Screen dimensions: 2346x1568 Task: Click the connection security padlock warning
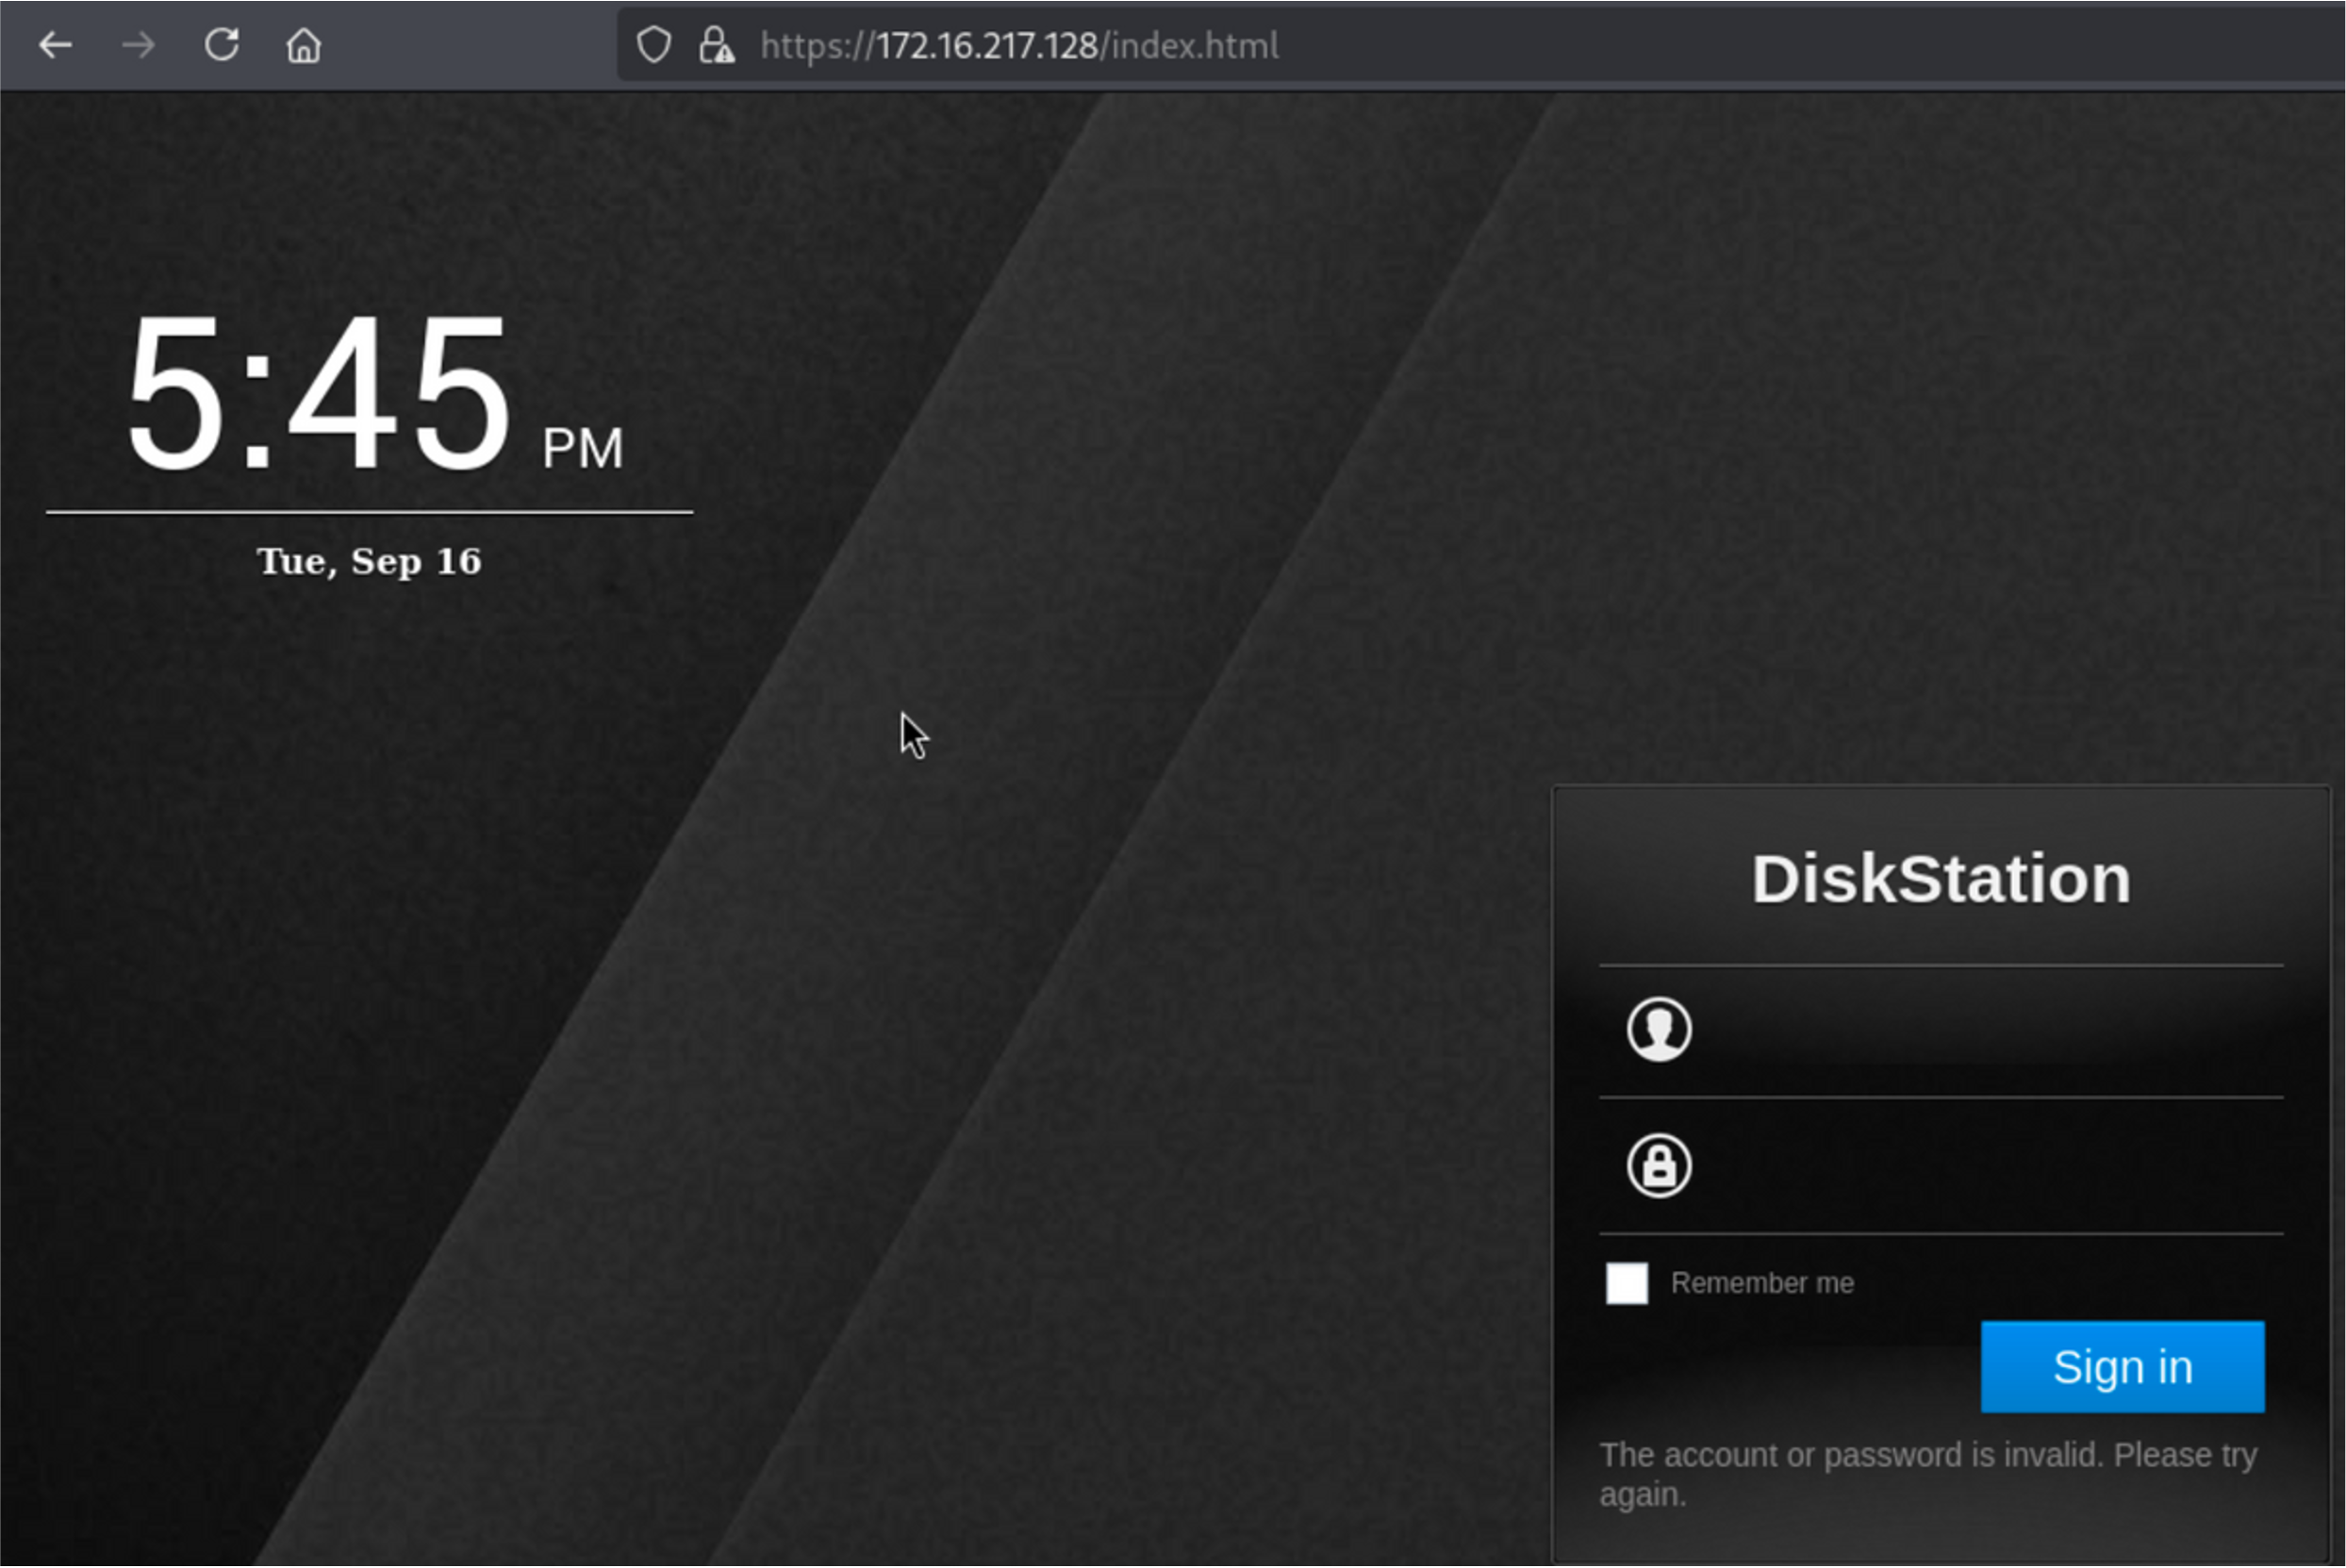(716, 45)
